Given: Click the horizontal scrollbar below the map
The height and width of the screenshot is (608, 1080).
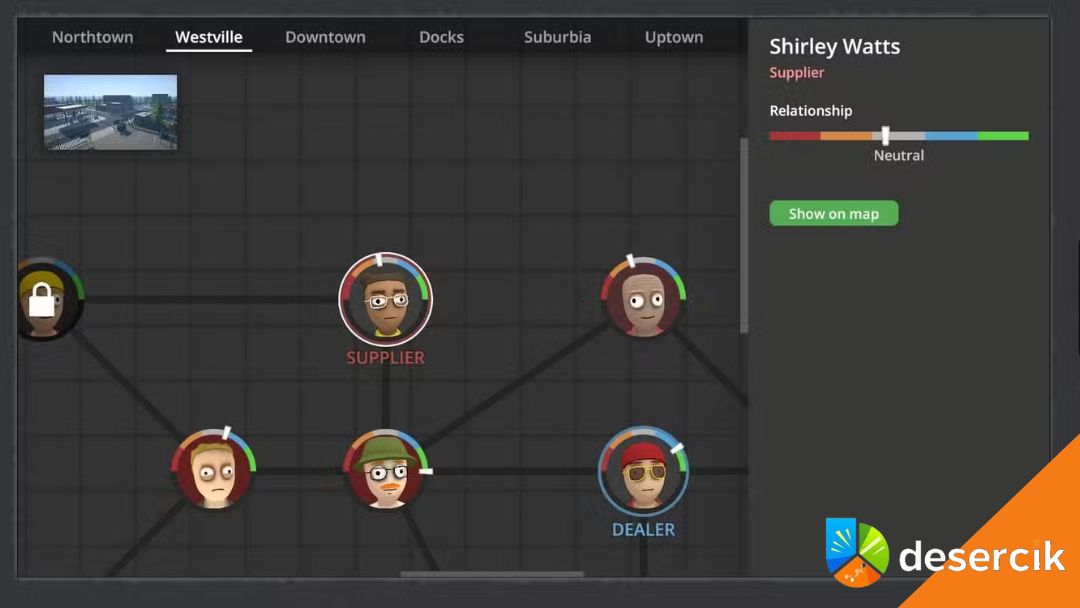Looking at the screenshot, I should [x=492, y=575].
